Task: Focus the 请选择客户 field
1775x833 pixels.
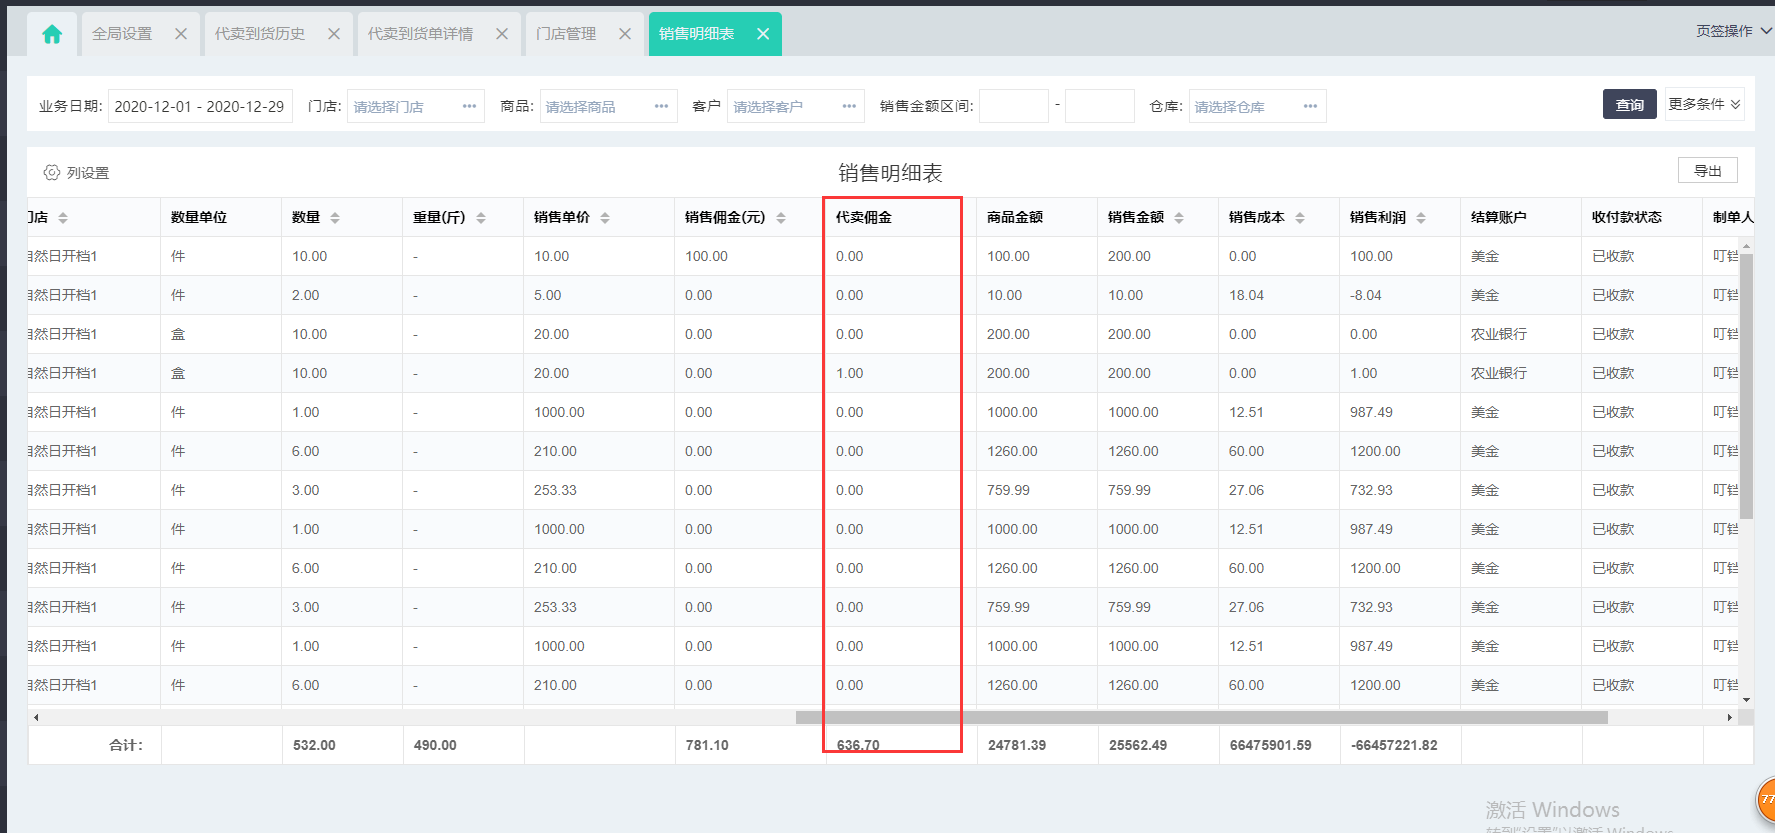Action: click(795, 106)
